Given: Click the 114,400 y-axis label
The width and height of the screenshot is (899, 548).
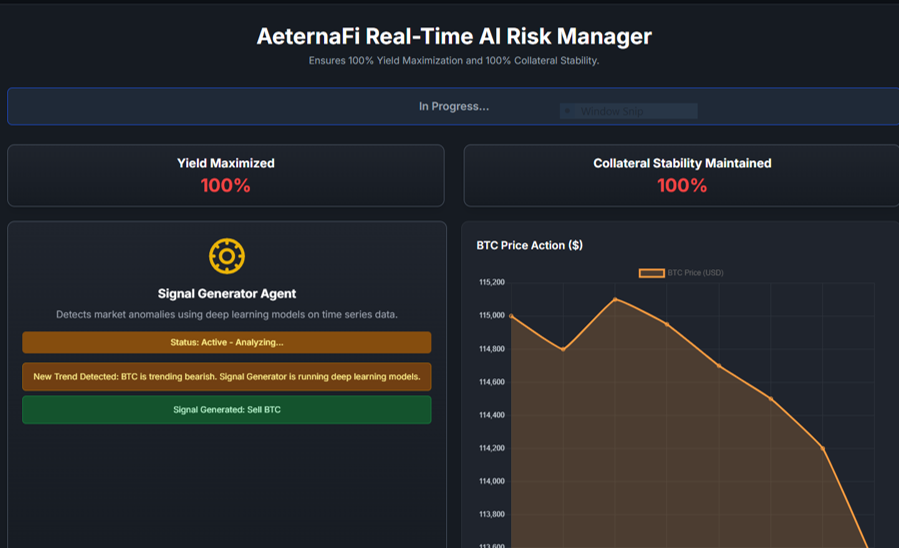Looking at the screenshot, I should [x=492, y=415].
